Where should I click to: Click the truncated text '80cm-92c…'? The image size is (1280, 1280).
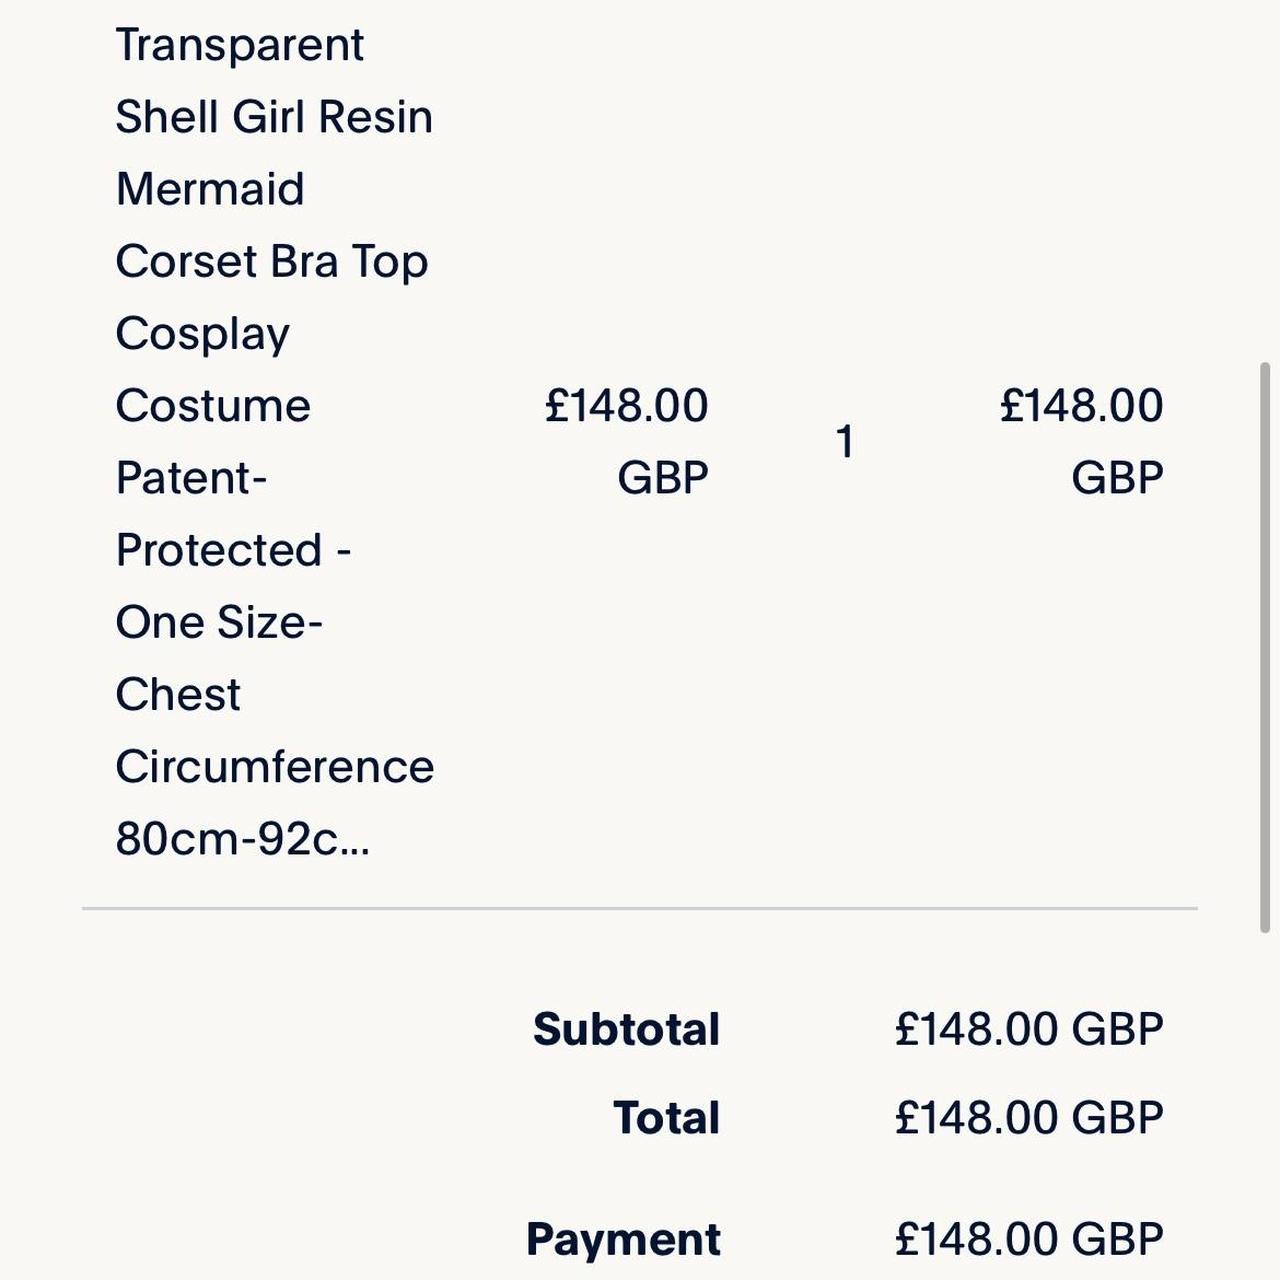(243, 839)
